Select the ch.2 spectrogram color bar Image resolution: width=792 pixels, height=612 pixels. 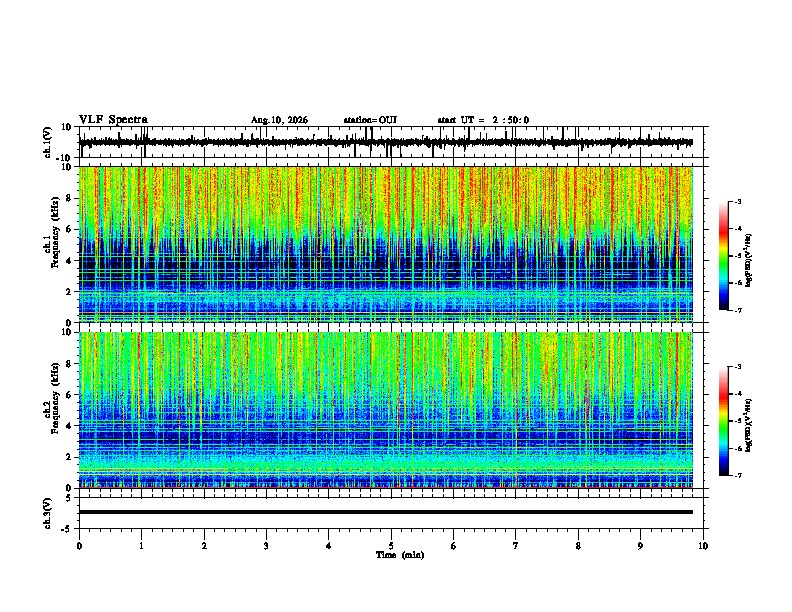[x=723, y=421]
